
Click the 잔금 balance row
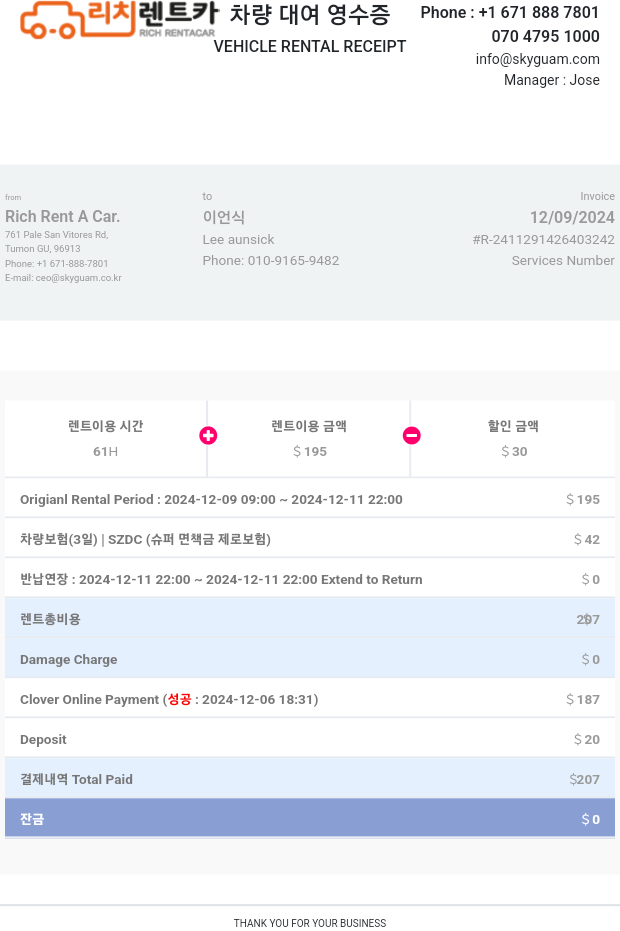click(309, 819)
